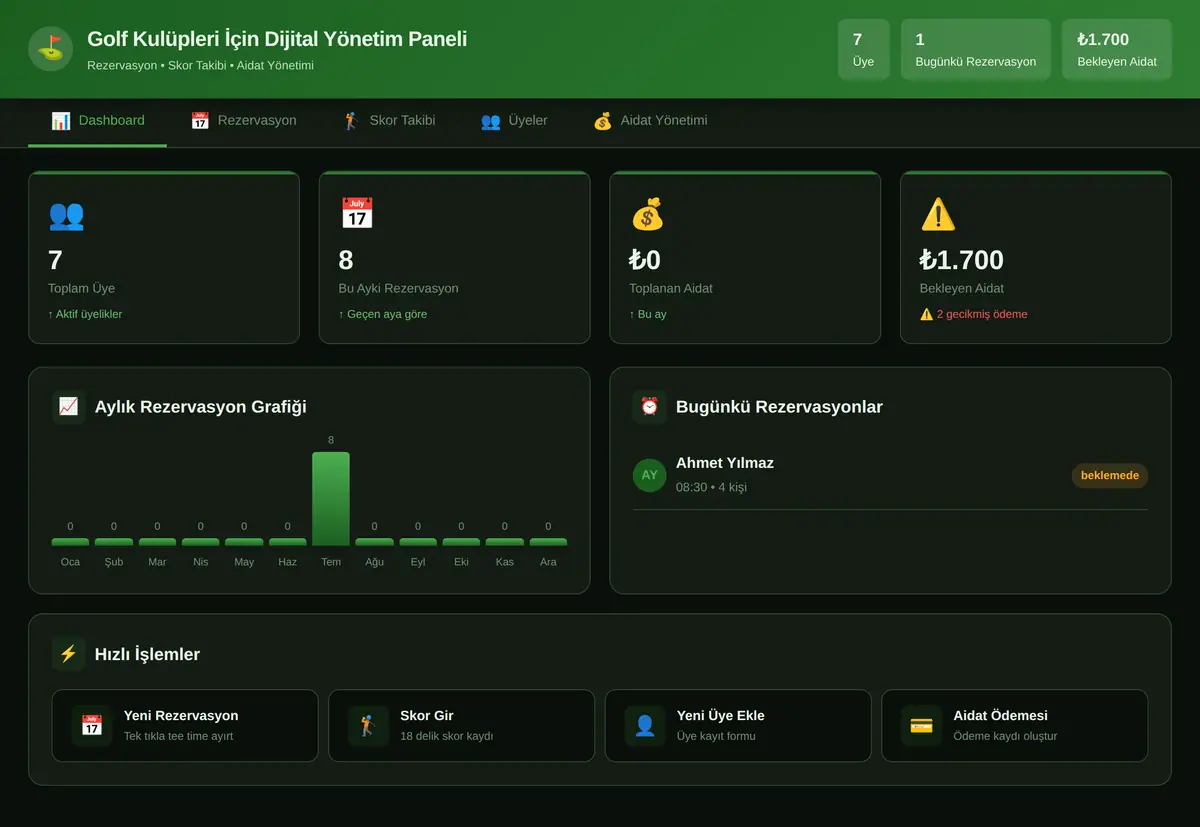Click the lightning icon beside Hızlı İşlemler
1200x827 pixels.
point(68,654)
